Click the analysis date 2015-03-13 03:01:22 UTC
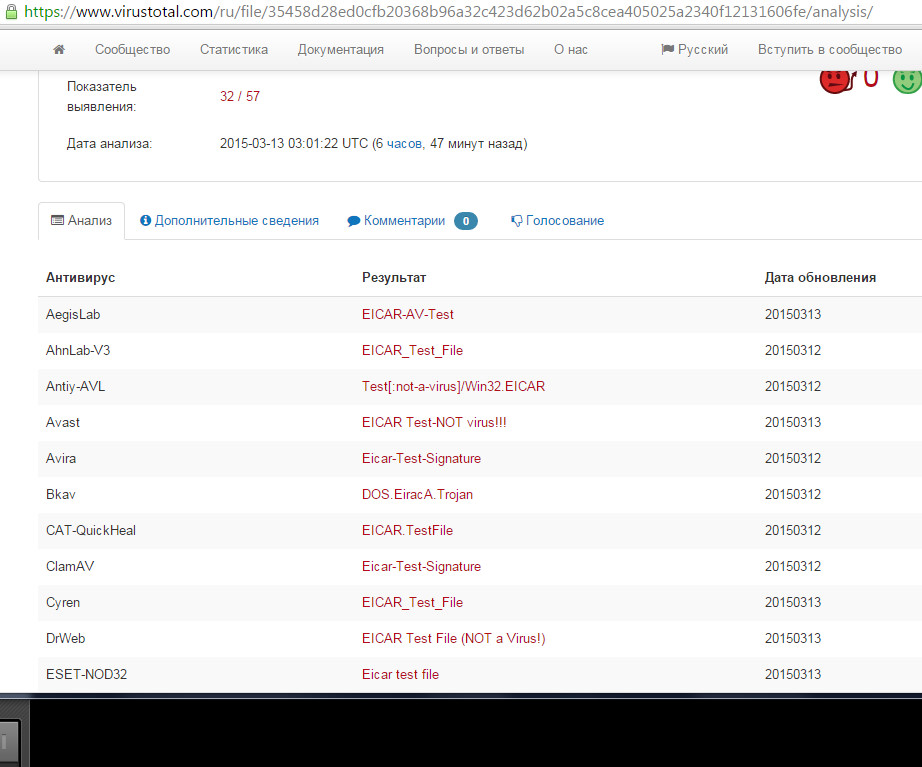 click(x=294, y=144)
